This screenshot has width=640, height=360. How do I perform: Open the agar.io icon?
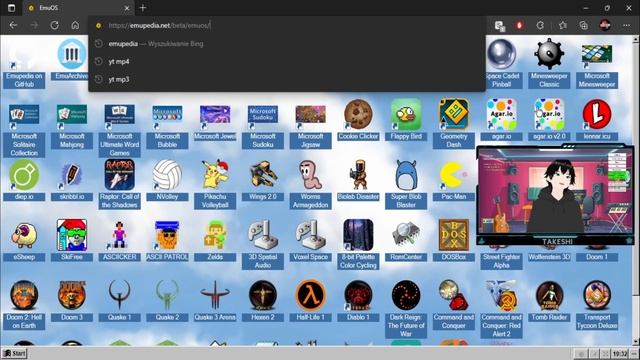[502, 120]
